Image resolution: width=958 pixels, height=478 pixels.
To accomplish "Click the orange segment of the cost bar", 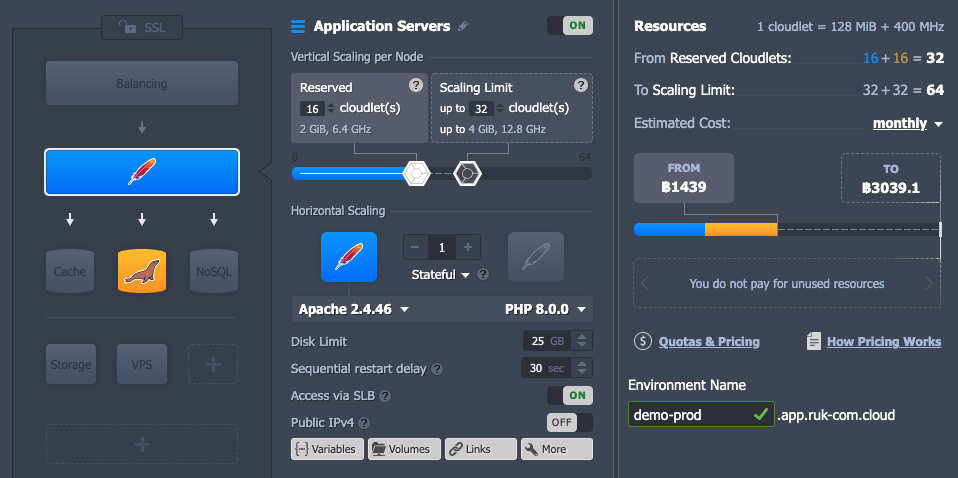I will click(x=741, y=230).
